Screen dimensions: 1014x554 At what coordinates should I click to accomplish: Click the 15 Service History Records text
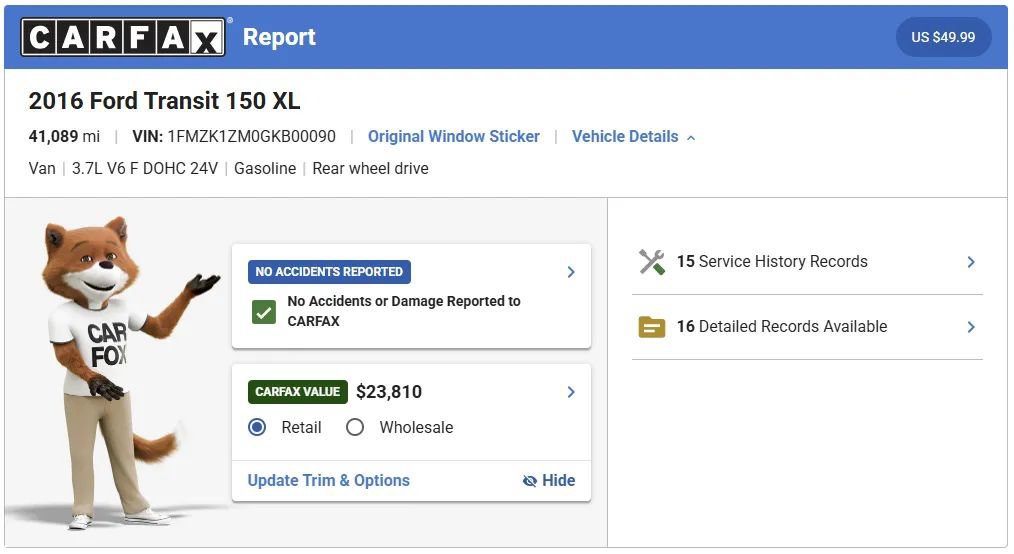[772, 261]
